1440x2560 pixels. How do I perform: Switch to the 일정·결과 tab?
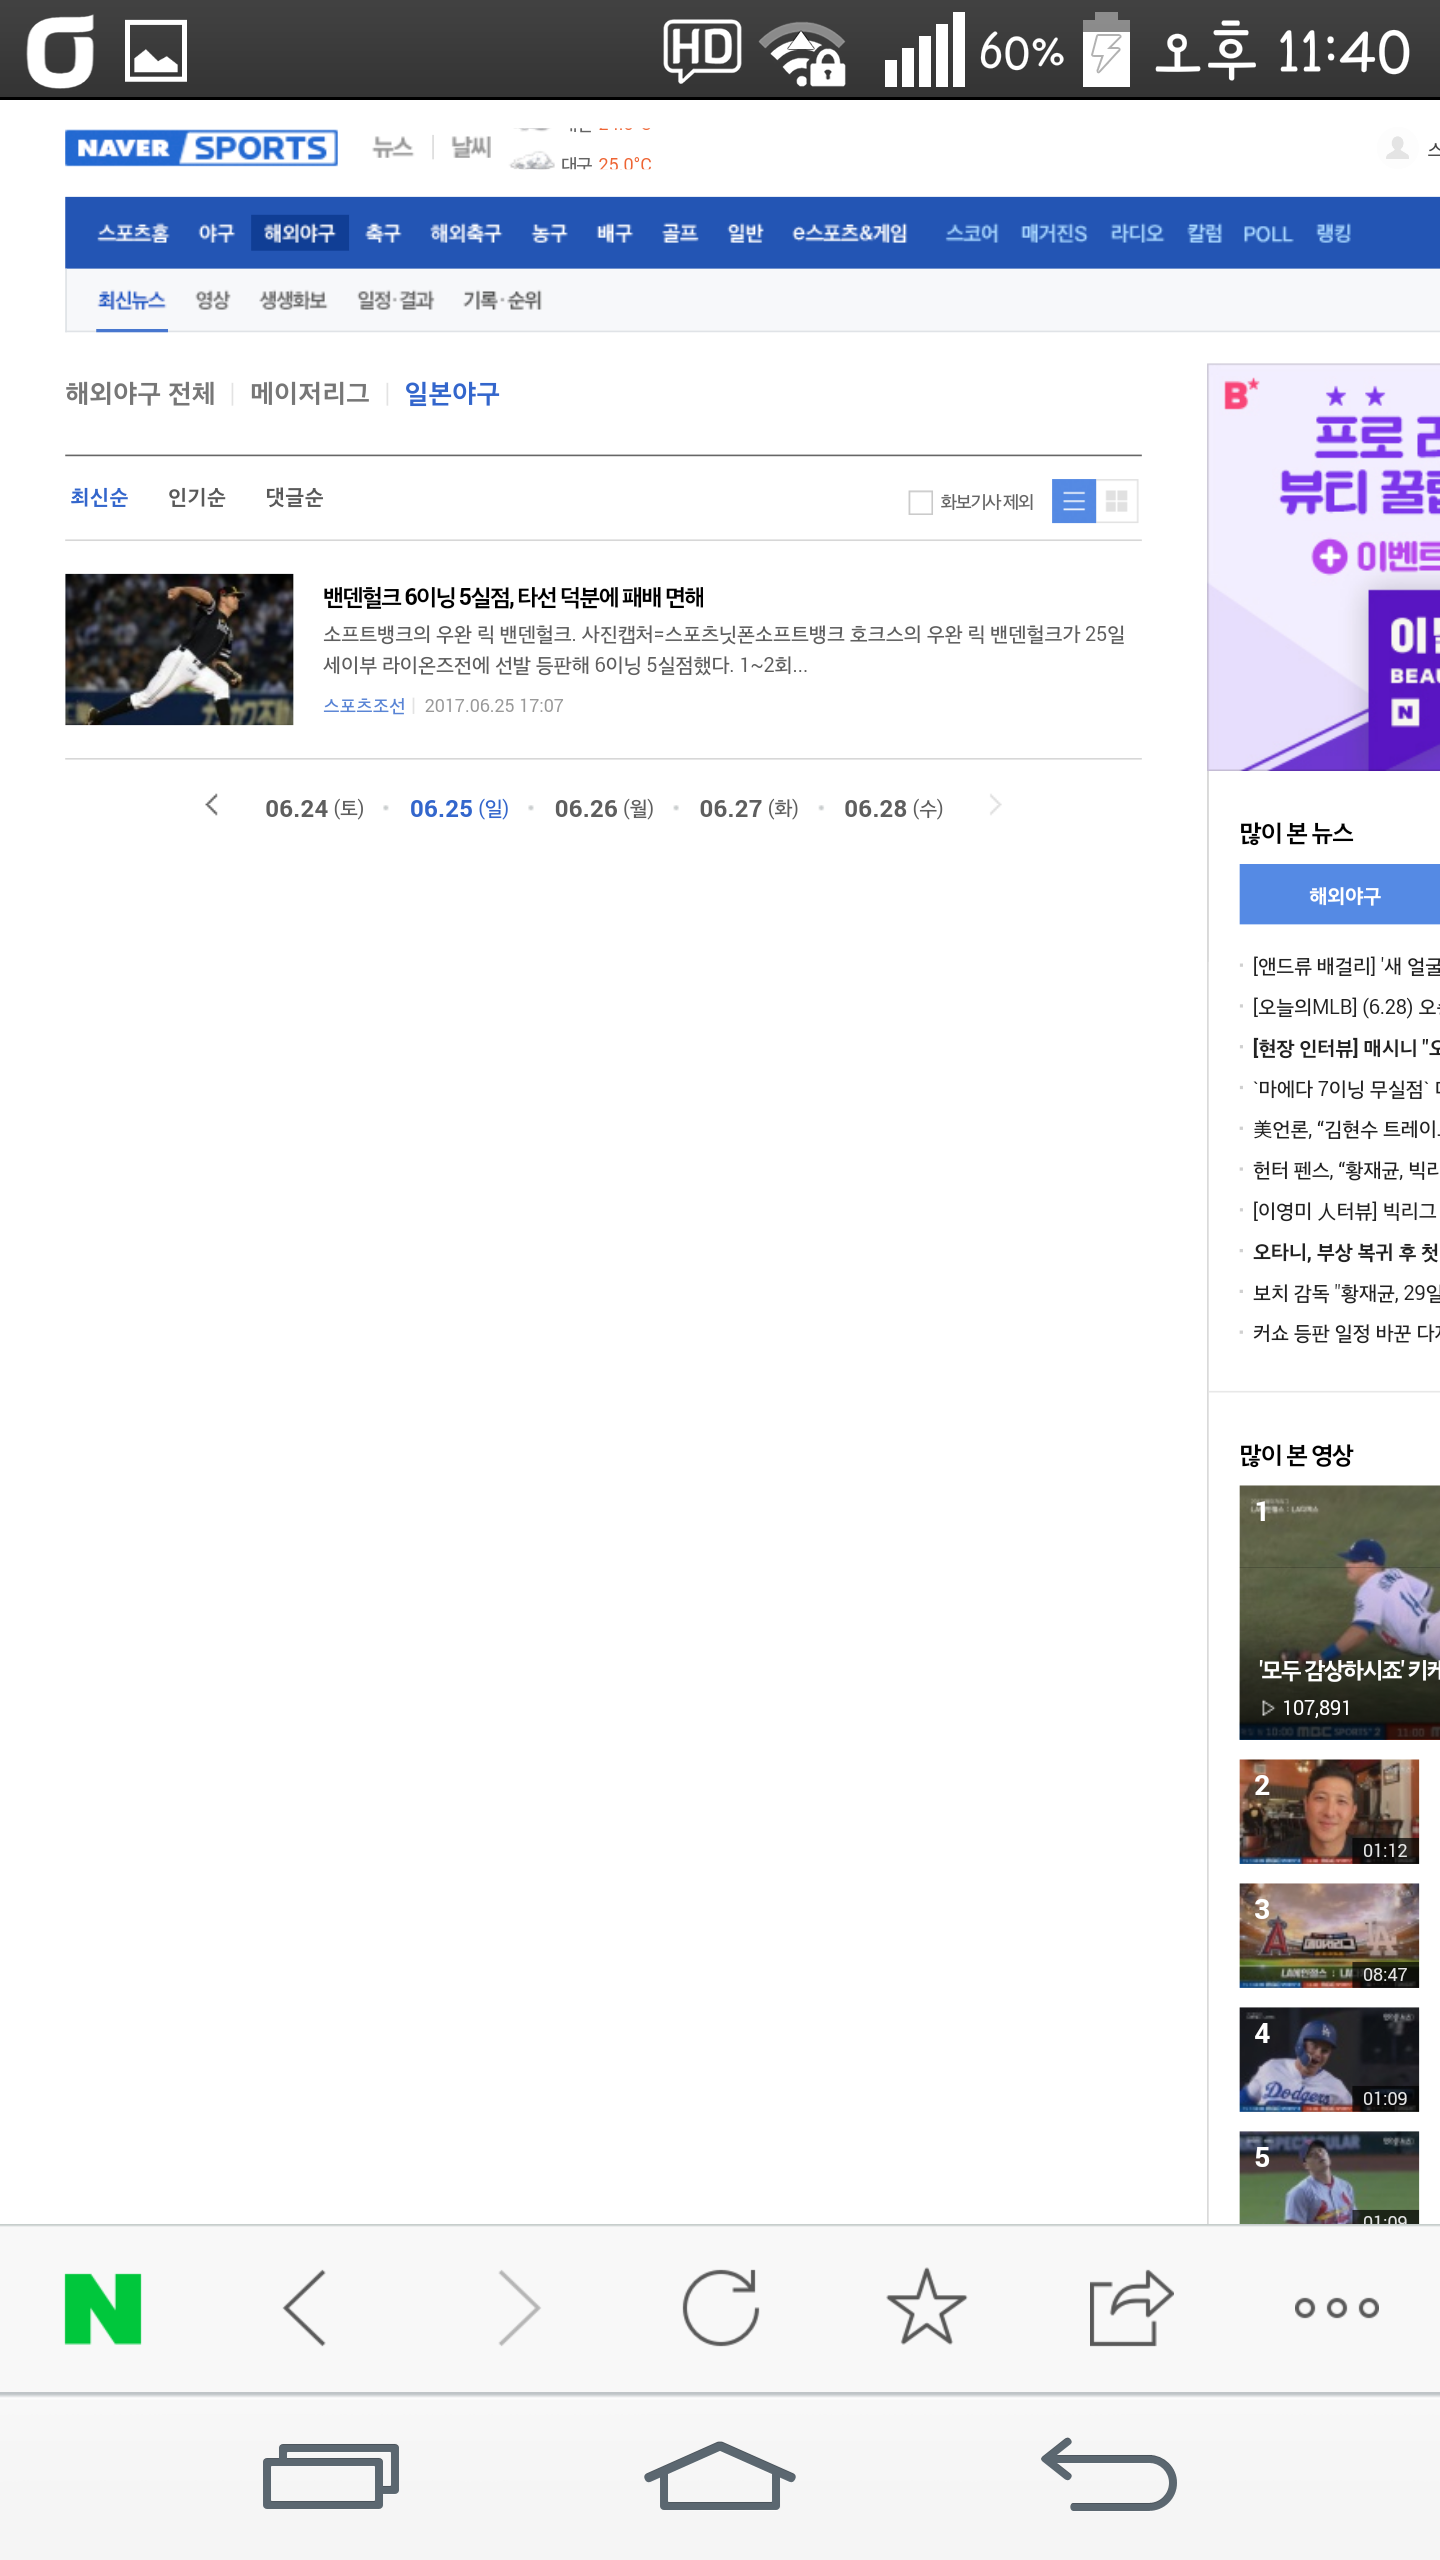[x=395, y=301]
